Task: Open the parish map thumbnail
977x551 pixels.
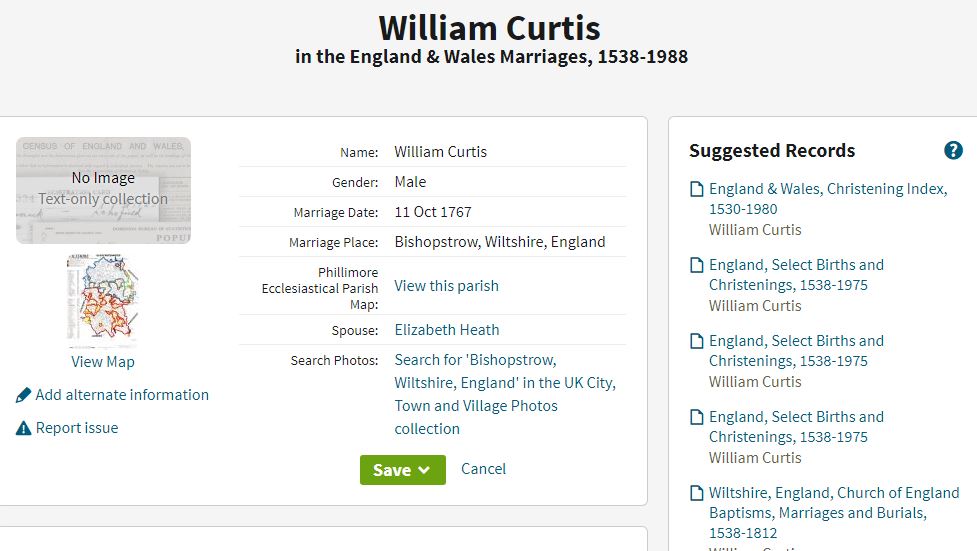Action: 103,300
